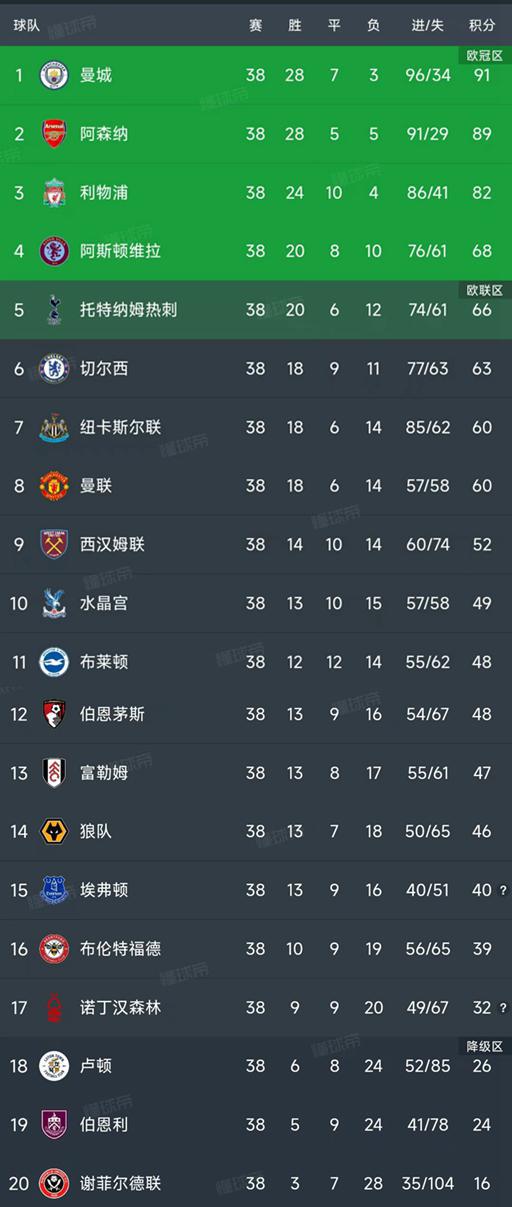Screen dimensions: 512x1207
Task: Select the Manchester United (曼联) red crest
Action: 54,486
